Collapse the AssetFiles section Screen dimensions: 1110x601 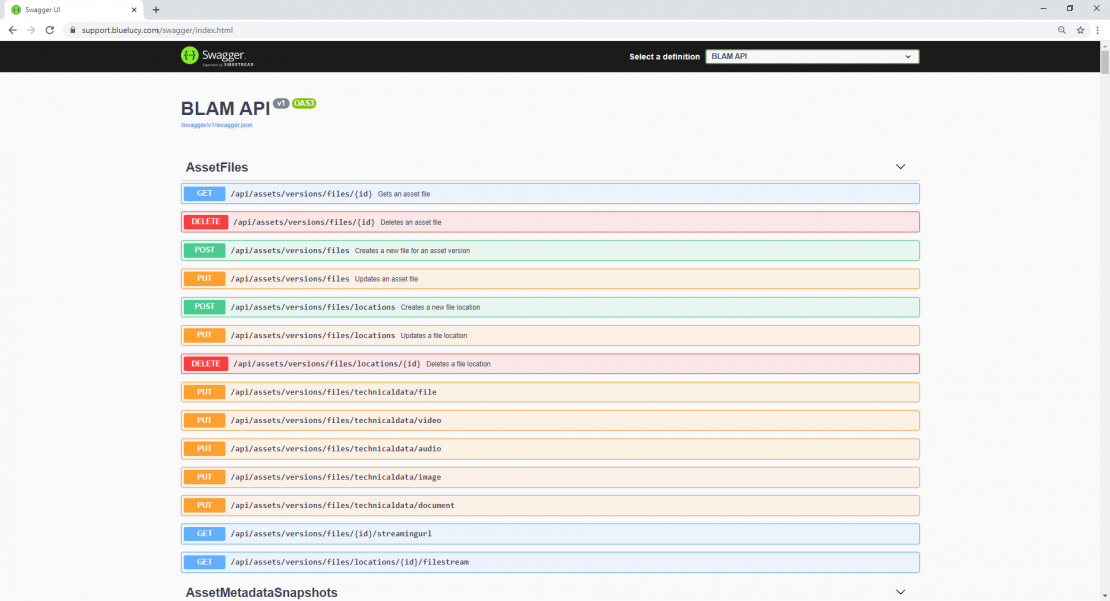[x=900, y=167]
